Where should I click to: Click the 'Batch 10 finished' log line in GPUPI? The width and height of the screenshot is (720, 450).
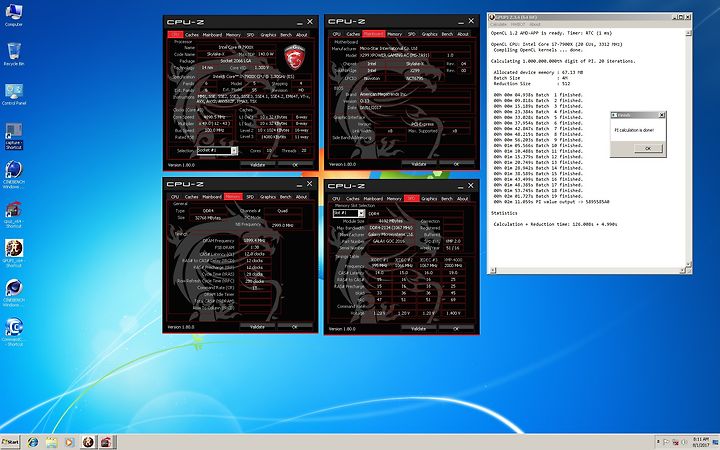[538, 145]
